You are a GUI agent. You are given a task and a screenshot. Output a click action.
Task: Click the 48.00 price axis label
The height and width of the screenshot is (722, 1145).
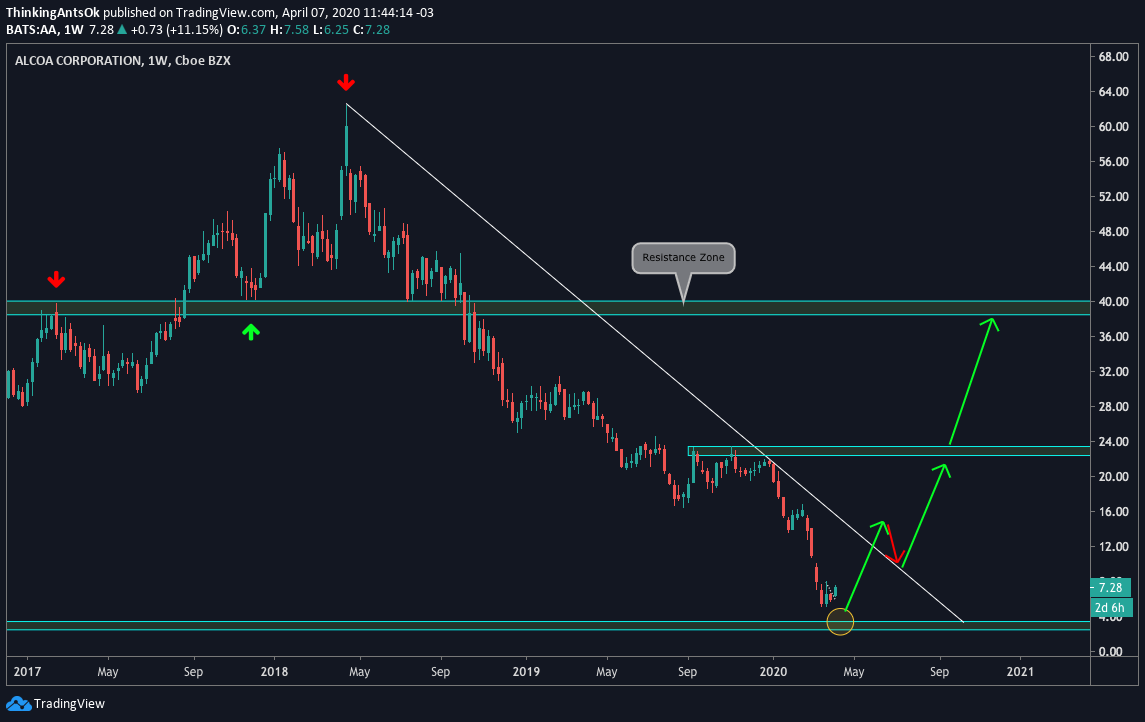point(1114,232)
